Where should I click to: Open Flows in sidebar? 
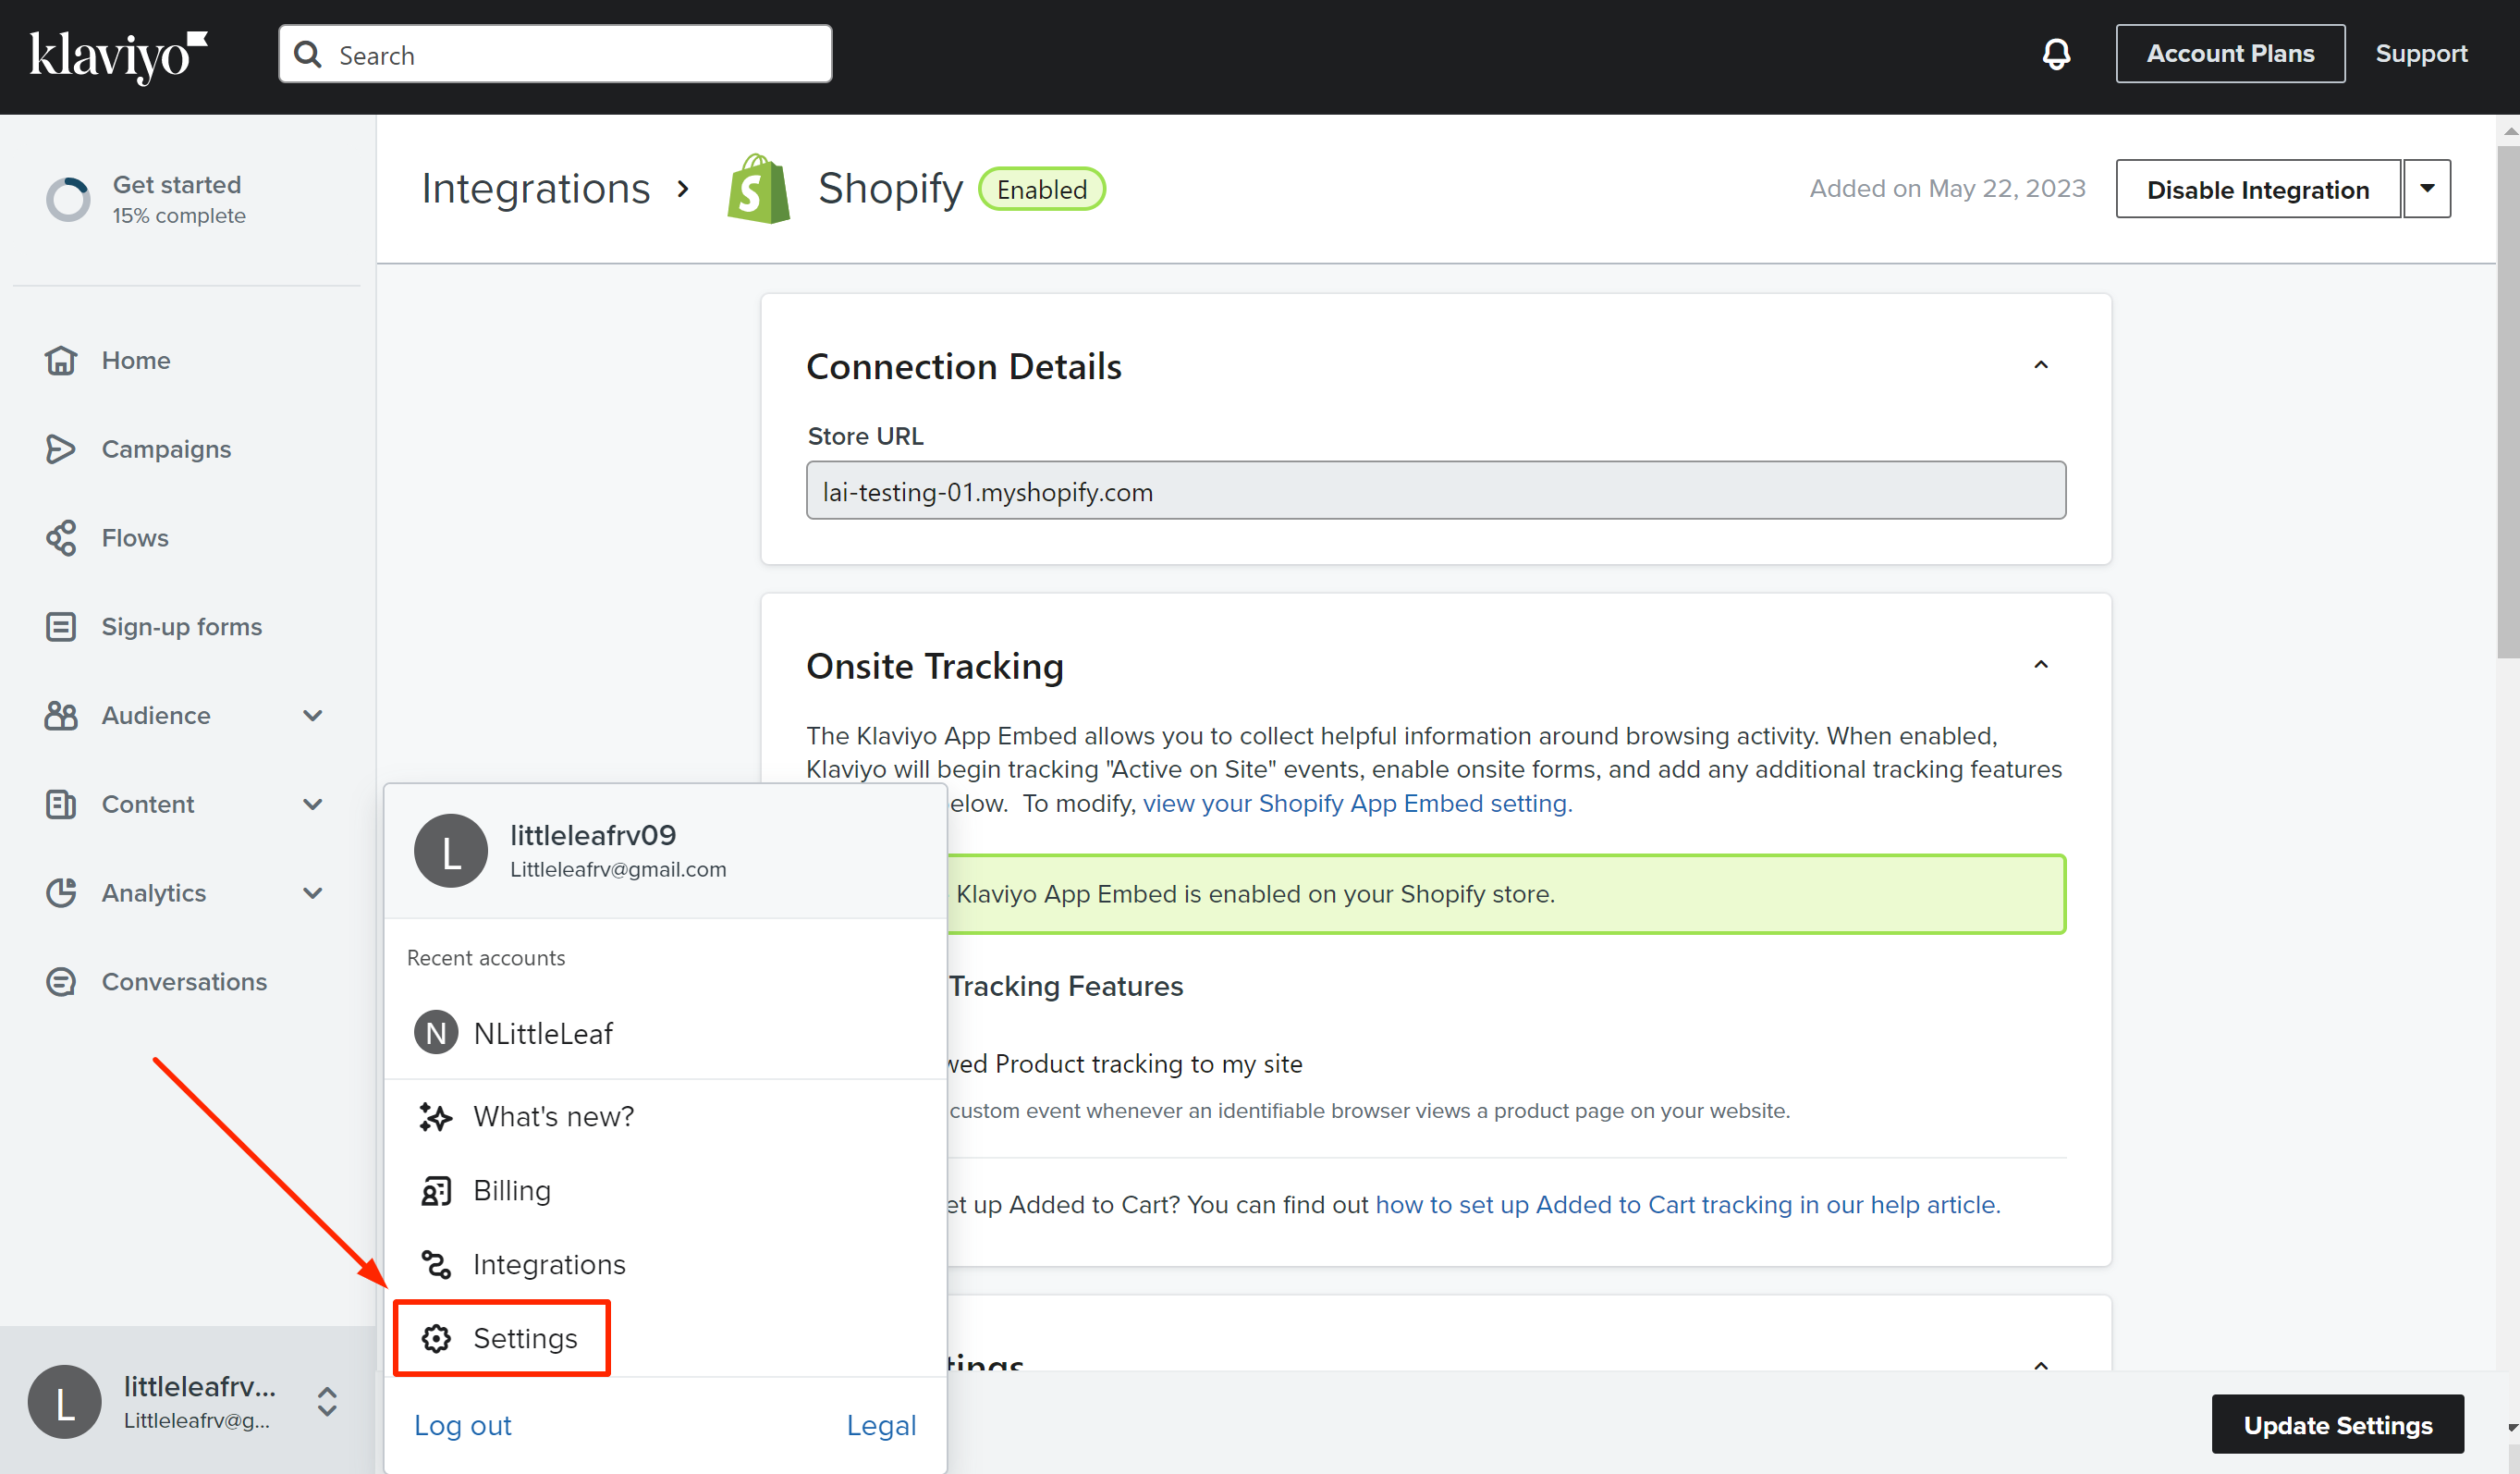pyautogui.click(x=135, y=538)
